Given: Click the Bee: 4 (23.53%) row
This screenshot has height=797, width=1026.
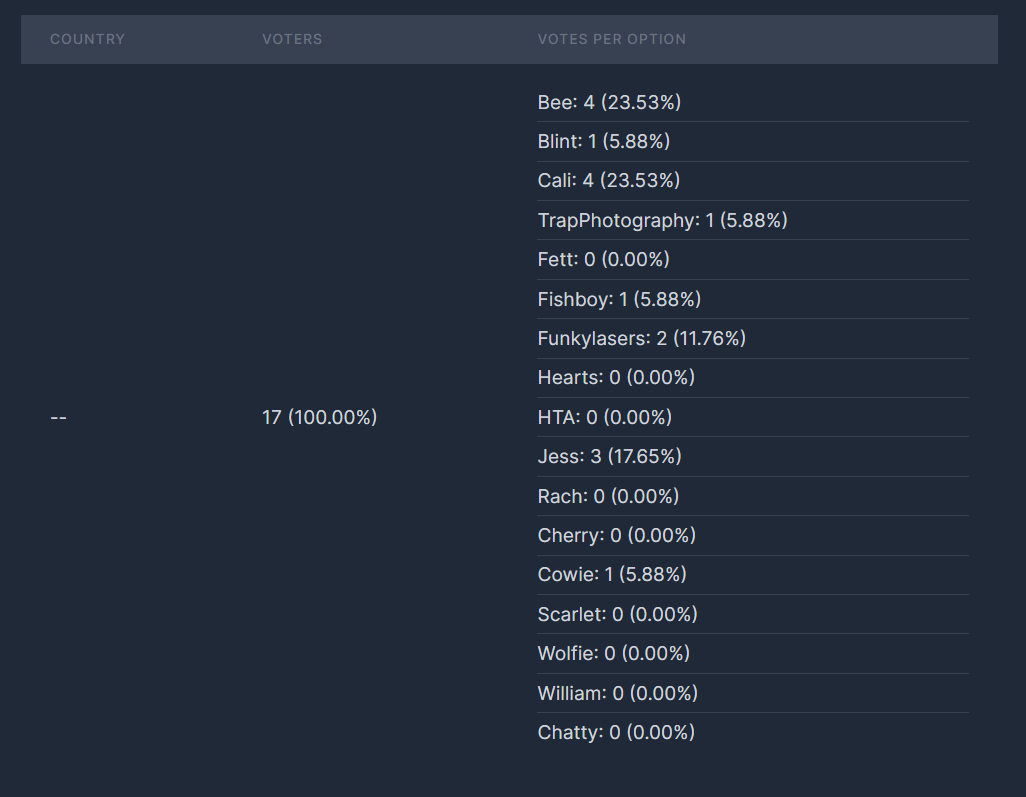Looking at the screenshot, I should pyautogui.click(x=609, y=102).
